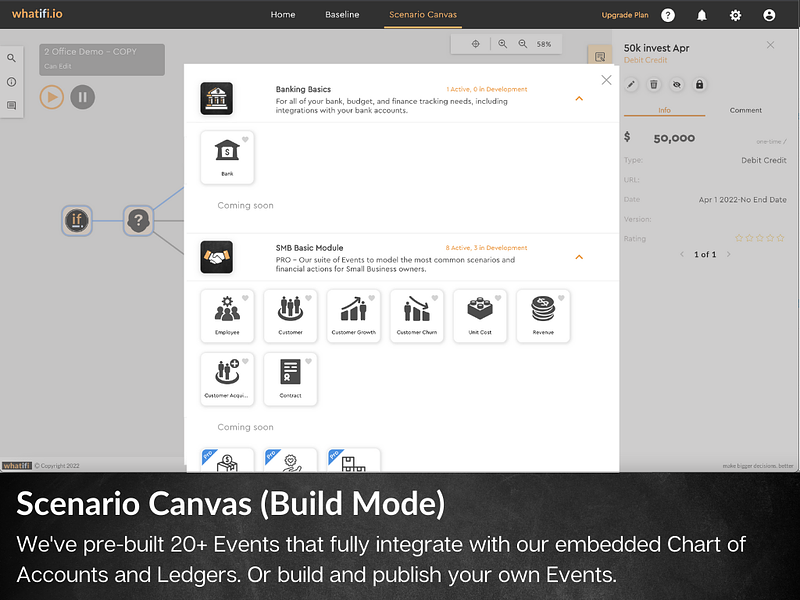Screen dimensions: 800x600
Task: Click the Apr 1 2022-No End Date value
Action: click(742, 199)
